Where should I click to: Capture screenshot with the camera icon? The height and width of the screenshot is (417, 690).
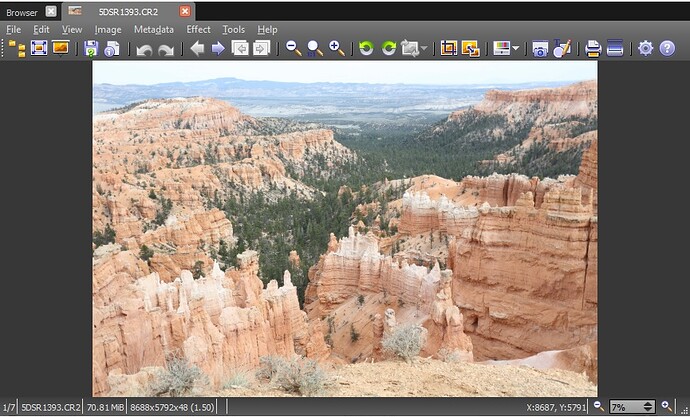click(x=540, y=48)
